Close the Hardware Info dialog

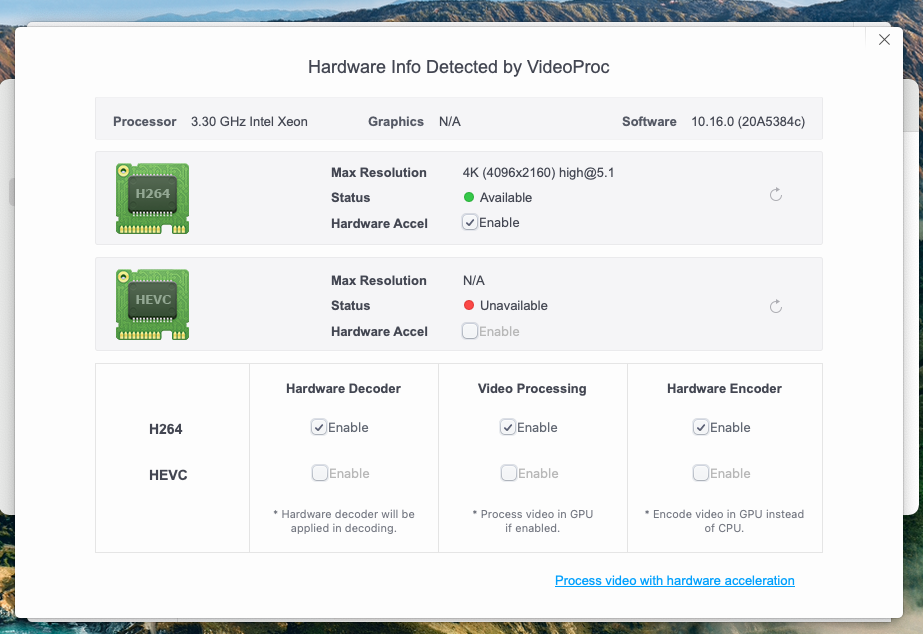(884, 39)
